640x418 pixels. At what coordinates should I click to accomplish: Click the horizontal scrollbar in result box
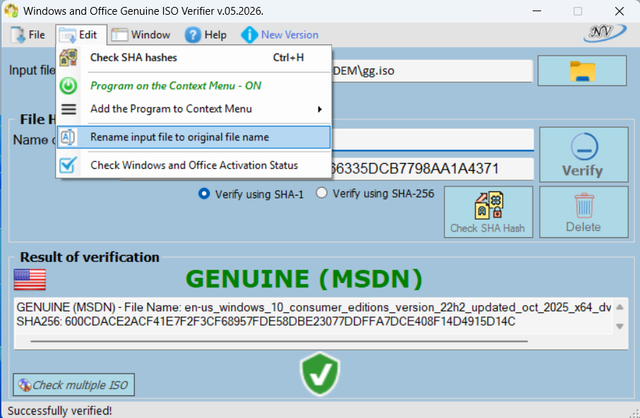click(x=279, y=341)
